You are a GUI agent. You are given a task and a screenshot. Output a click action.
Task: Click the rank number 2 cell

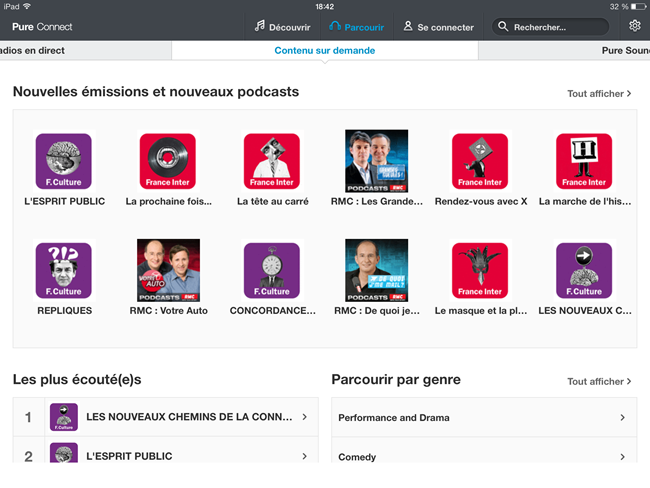tap(29, 450)
